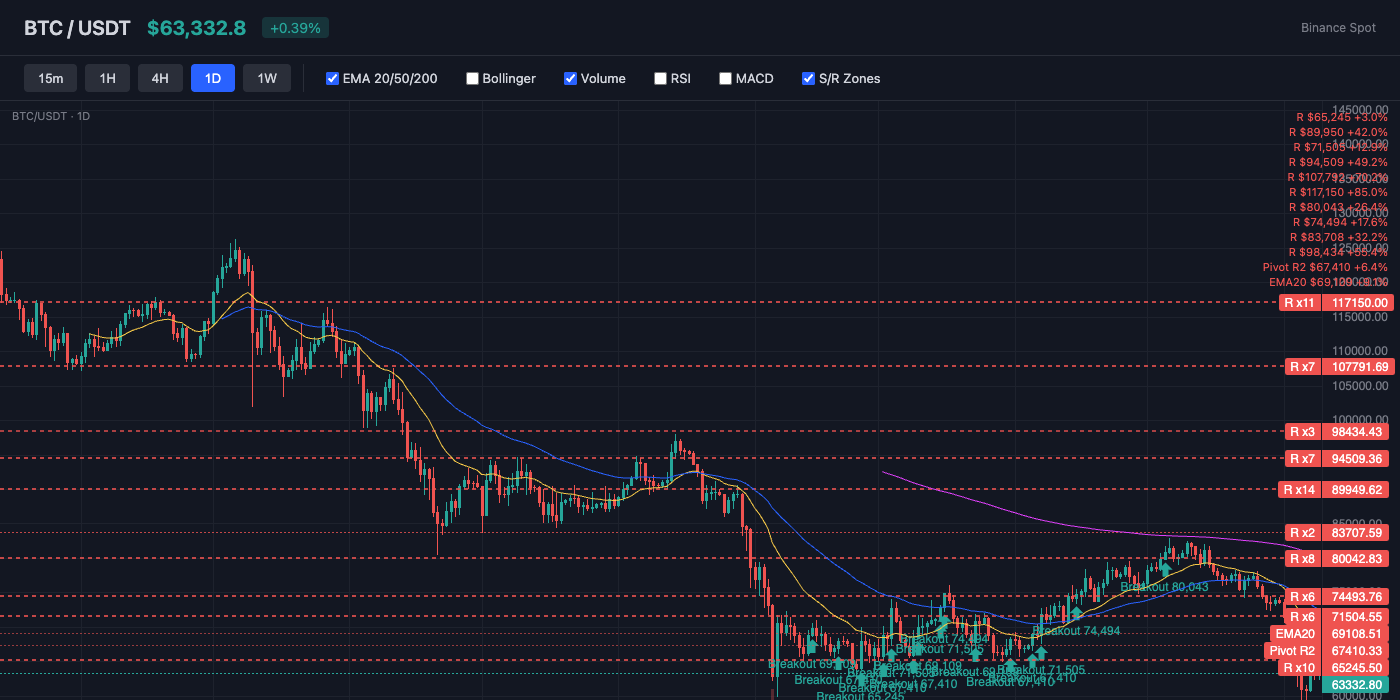Click the 115000.00 price axis label
Screen dimensions: 1400x700
pyautogui.click(x=1358, y=316)
